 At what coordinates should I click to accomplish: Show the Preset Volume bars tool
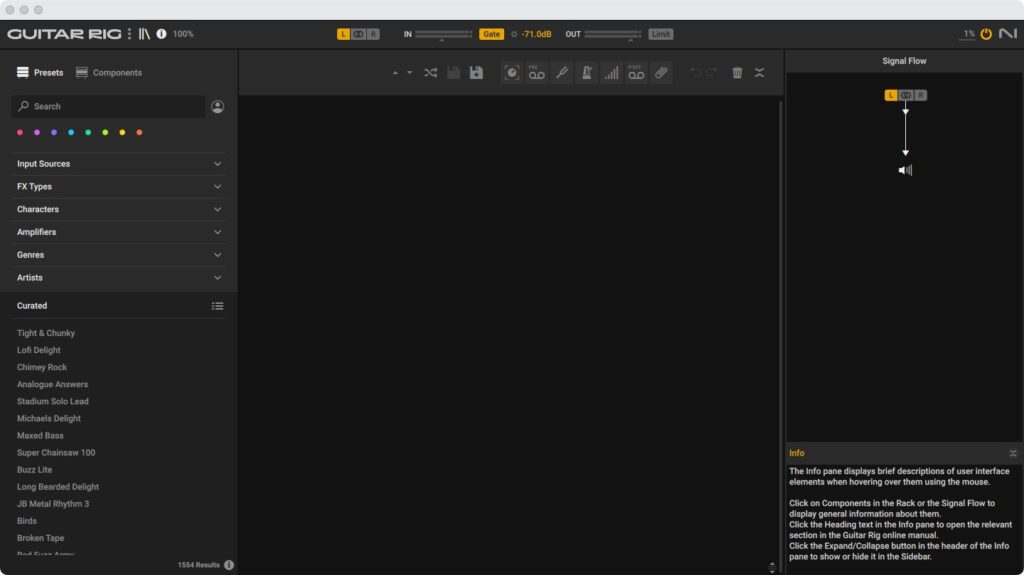pos(611,73)
